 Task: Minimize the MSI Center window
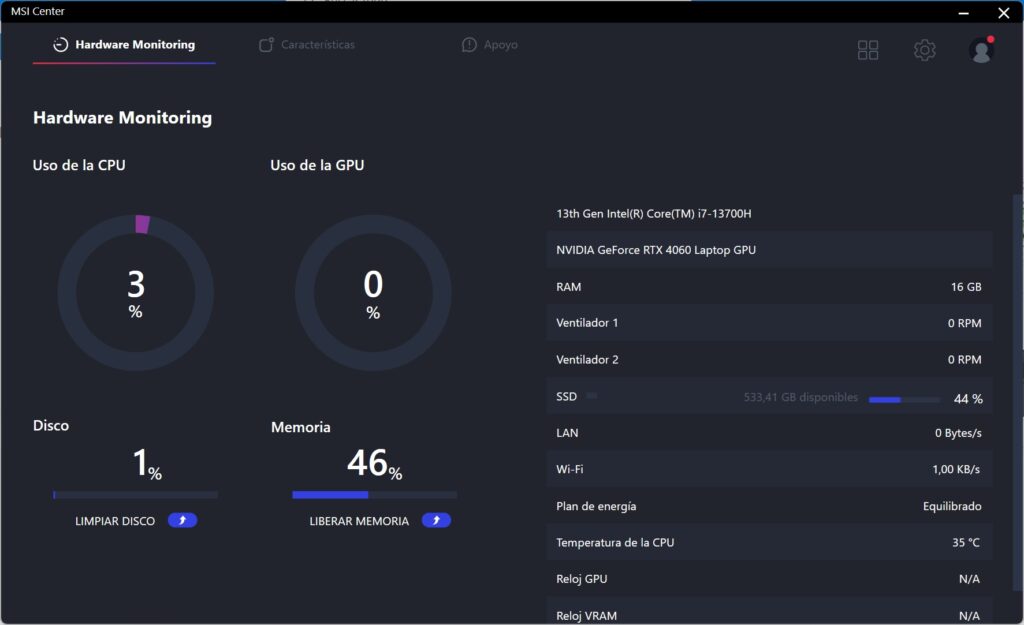coord(963,12)
